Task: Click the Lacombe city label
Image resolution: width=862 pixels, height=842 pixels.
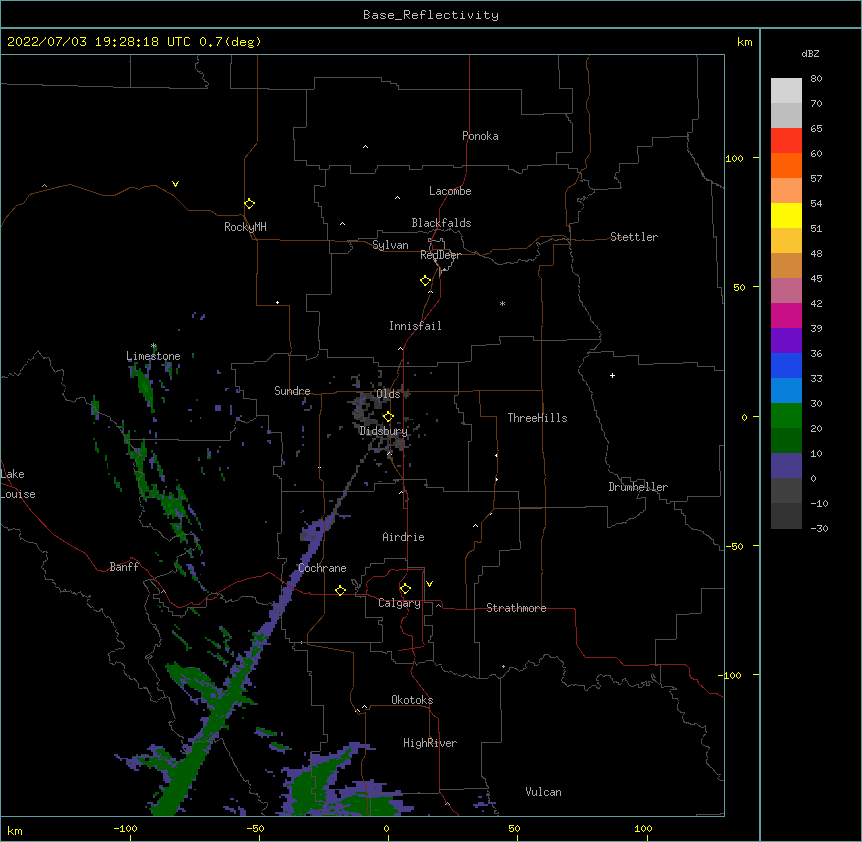Action: (x=450, y=191)
